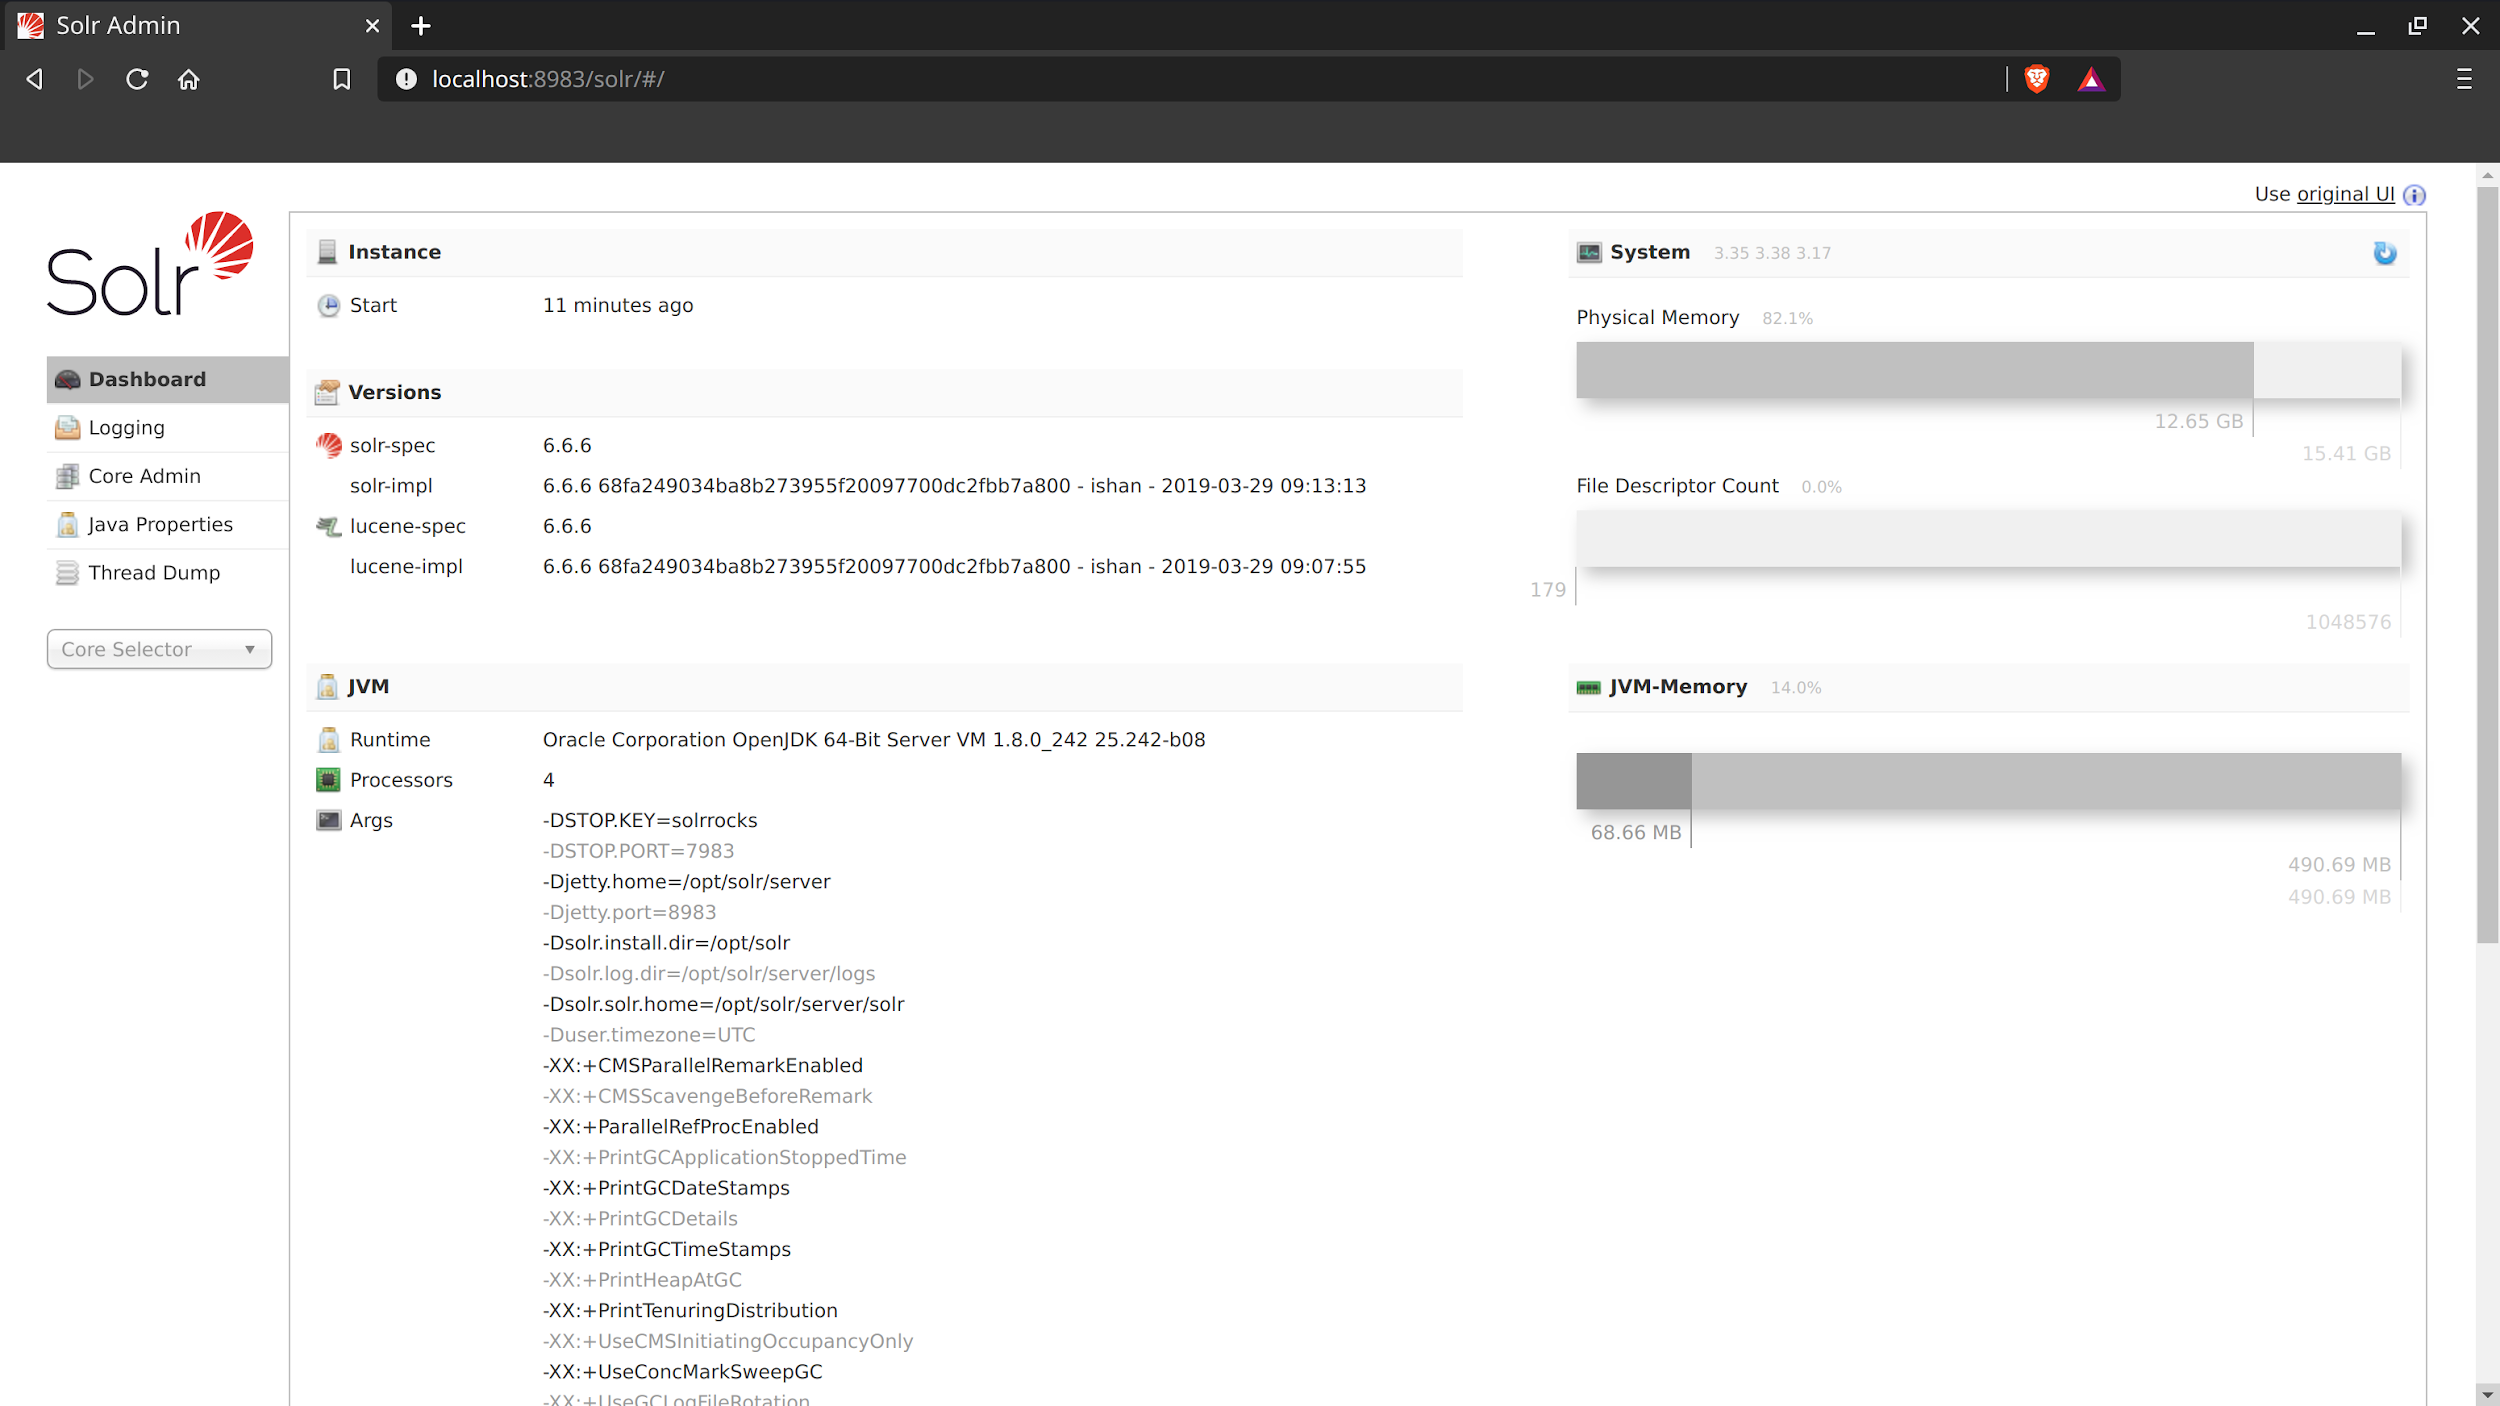The image size is (2500, 1406).
Task: Open Core Admin in sidebar
Action: tap(144, 476)
